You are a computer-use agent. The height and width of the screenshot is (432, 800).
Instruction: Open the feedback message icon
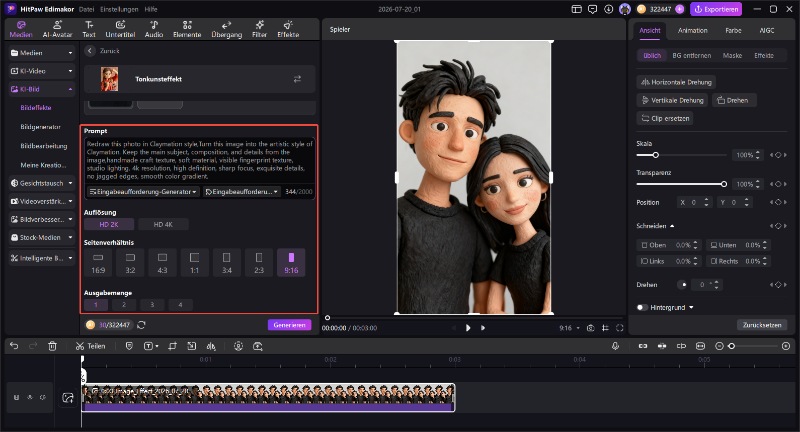click(592, 9)
